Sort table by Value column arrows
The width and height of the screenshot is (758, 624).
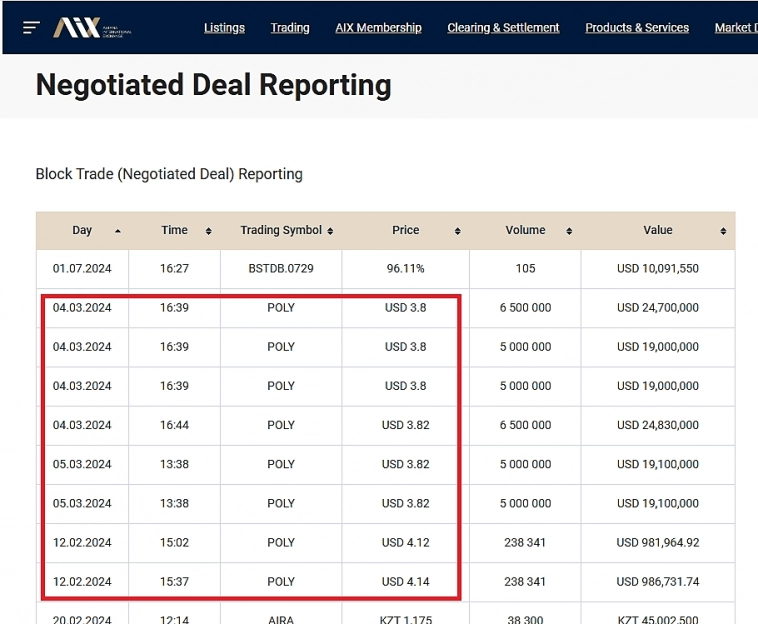click(723, 231)
